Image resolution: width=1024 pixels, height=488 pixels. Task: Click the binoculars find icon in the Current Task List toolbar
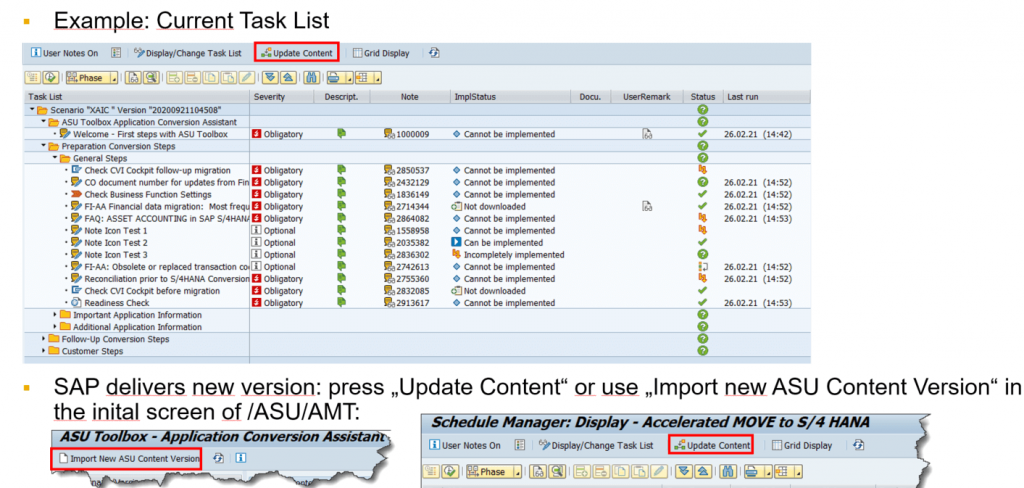[312, 78]
